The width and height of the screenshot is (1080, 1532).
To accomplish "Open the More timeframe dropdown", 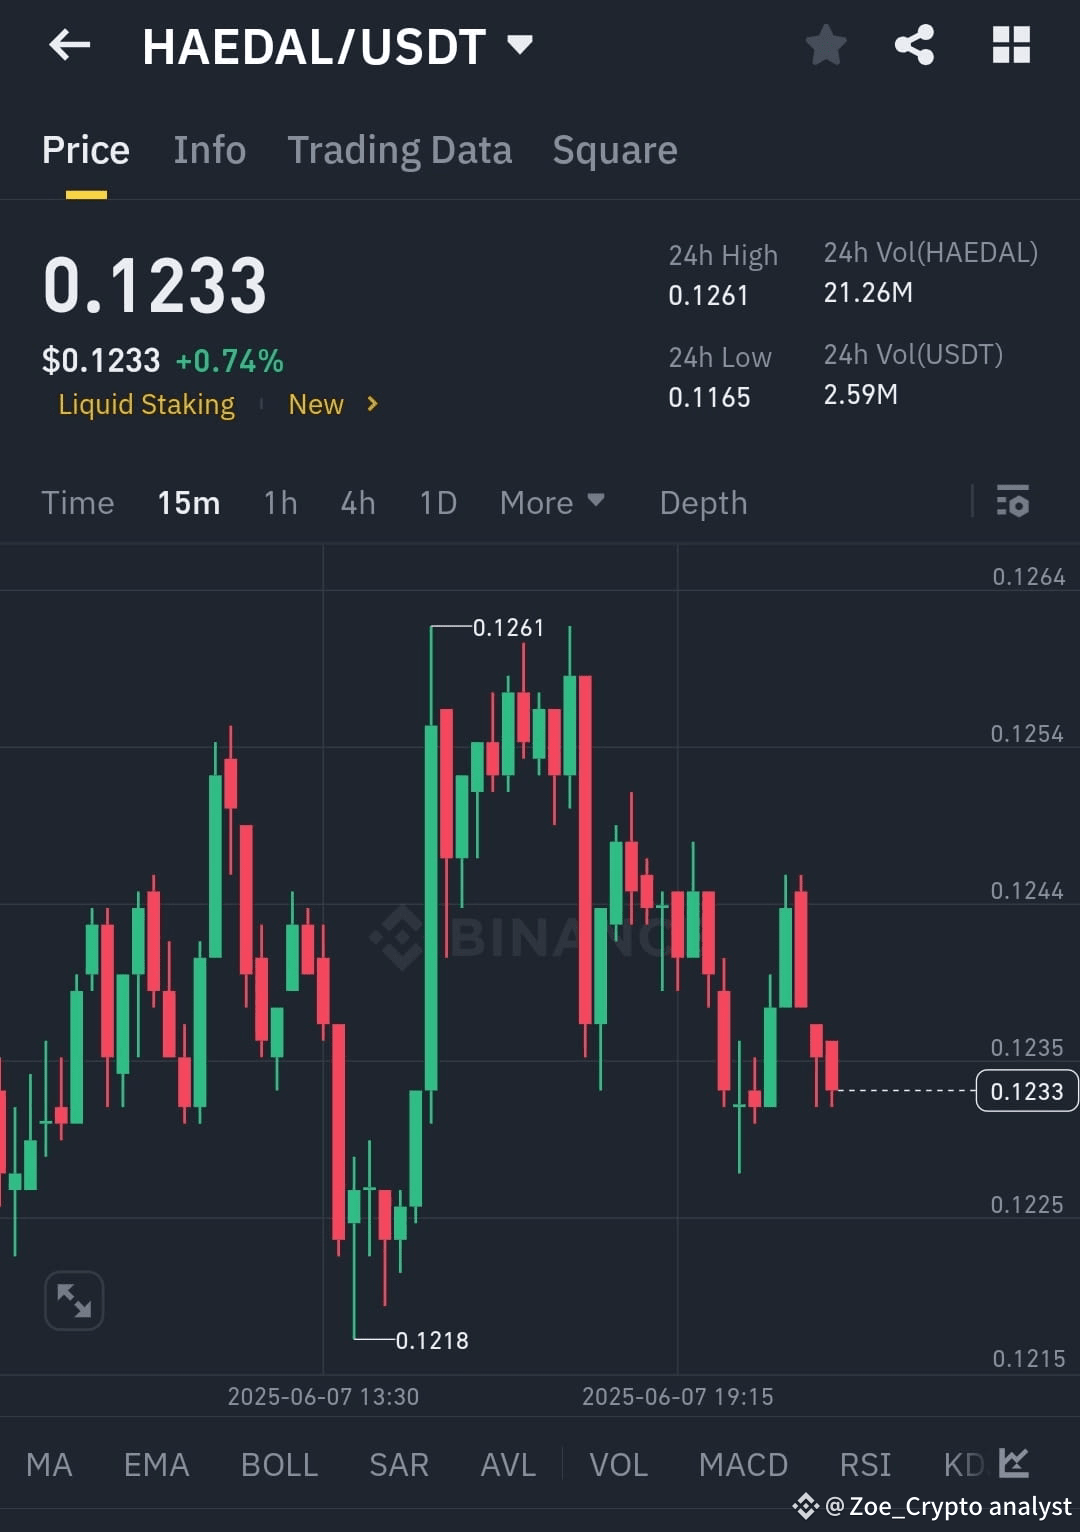I will pos(552,503).
